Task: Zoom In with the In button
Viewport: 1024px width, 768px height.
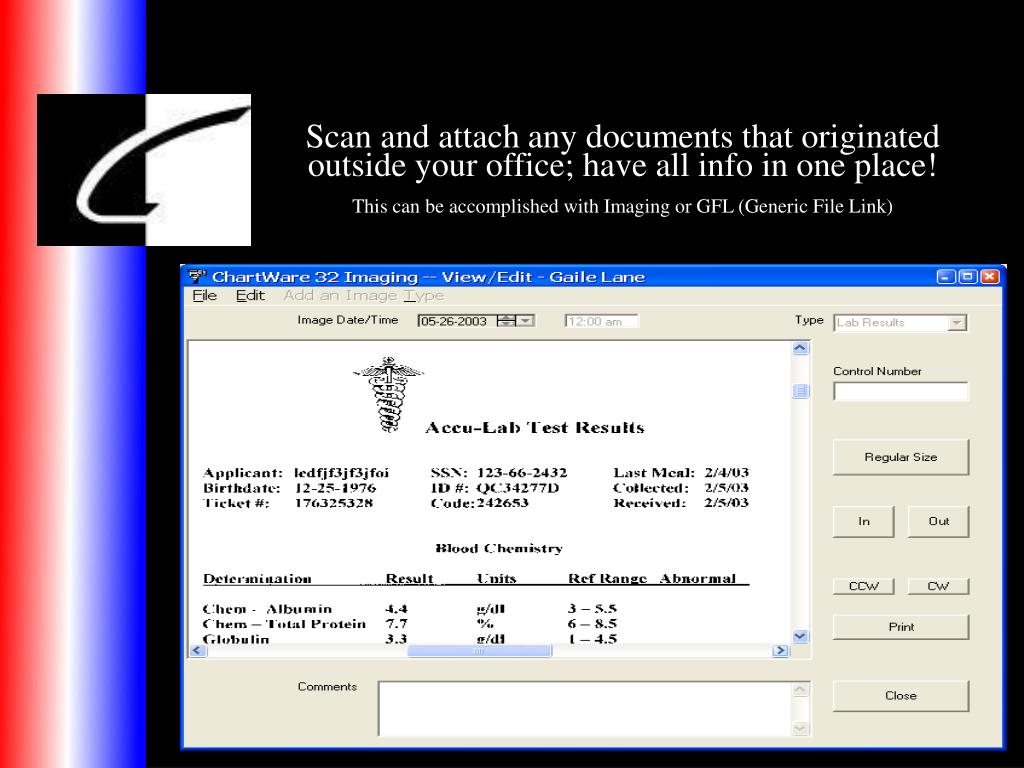Action: (x=863, y=521)
